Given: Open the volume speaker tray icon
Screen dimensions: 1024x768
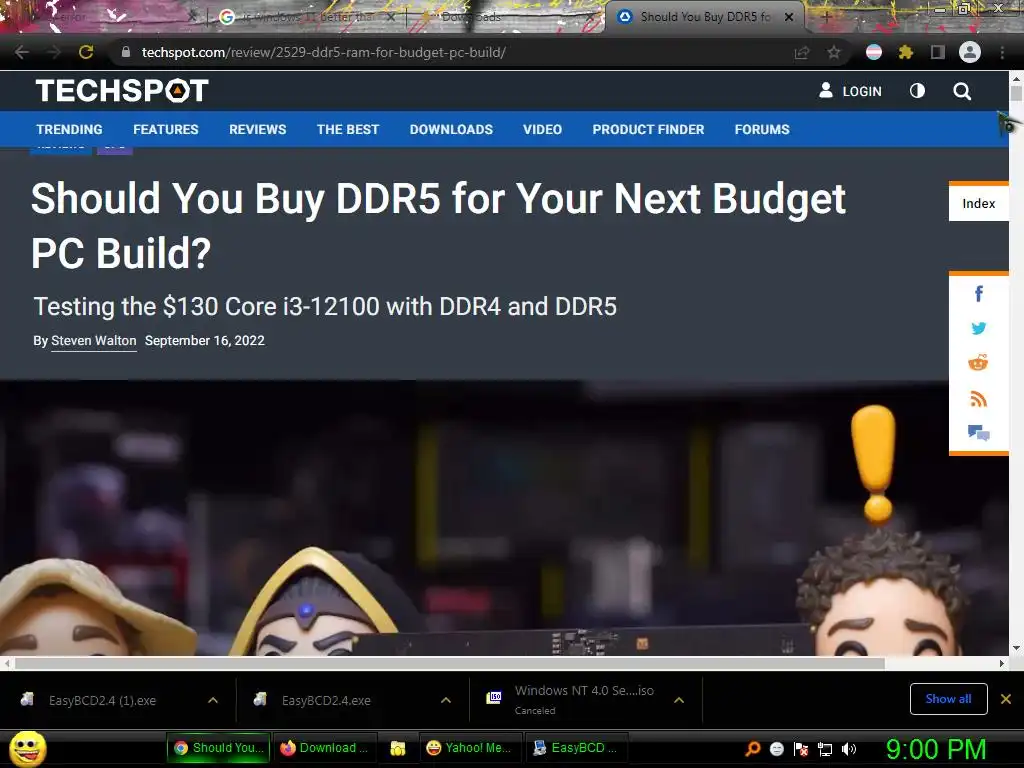Looking at the screenshot, I should (848, 749).
